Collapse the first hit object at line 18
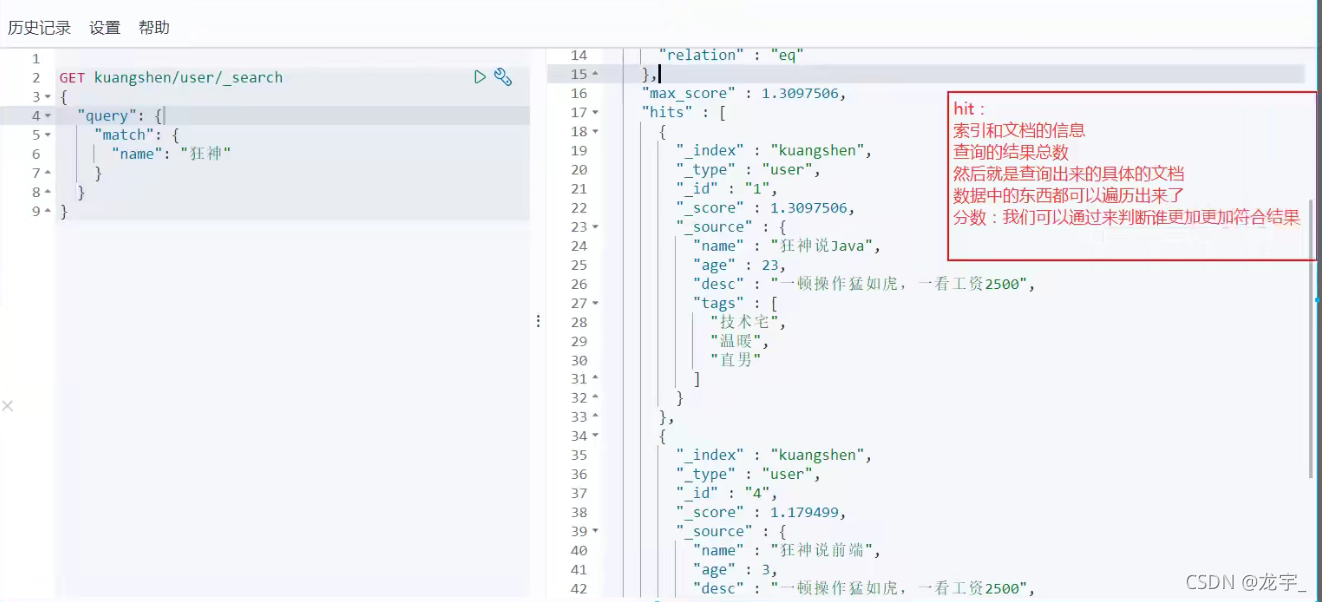 595,131
